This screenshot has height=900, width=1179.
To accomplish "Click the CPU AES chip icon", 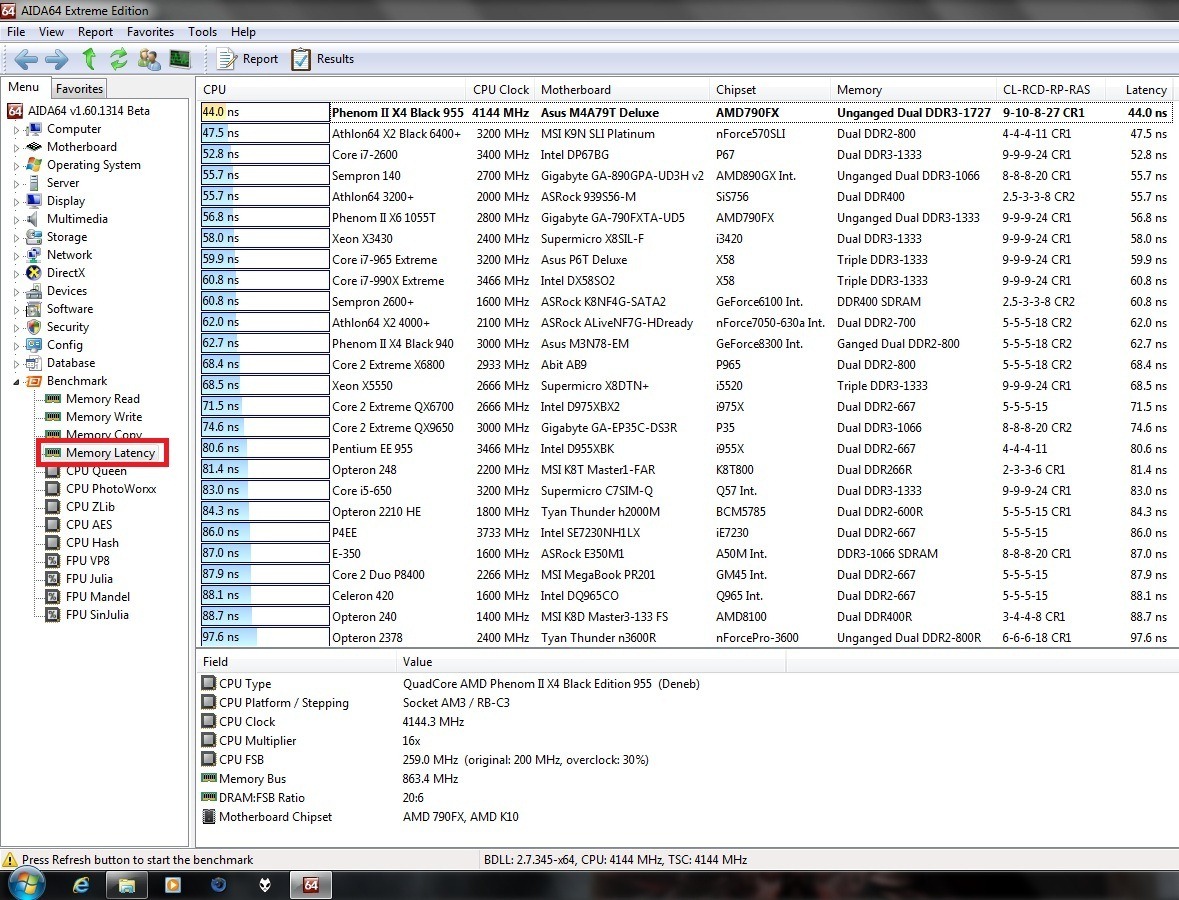I will point(53,525).
